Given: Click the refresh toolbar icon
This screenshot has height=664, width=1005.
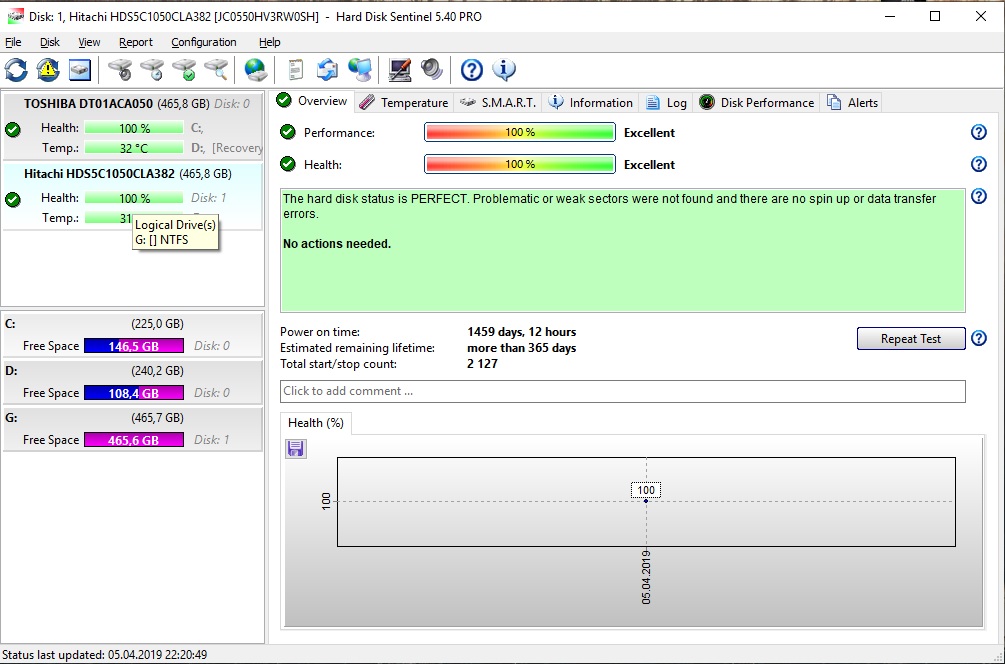Looking at the screenshot, I should click(x=17, y=70).
